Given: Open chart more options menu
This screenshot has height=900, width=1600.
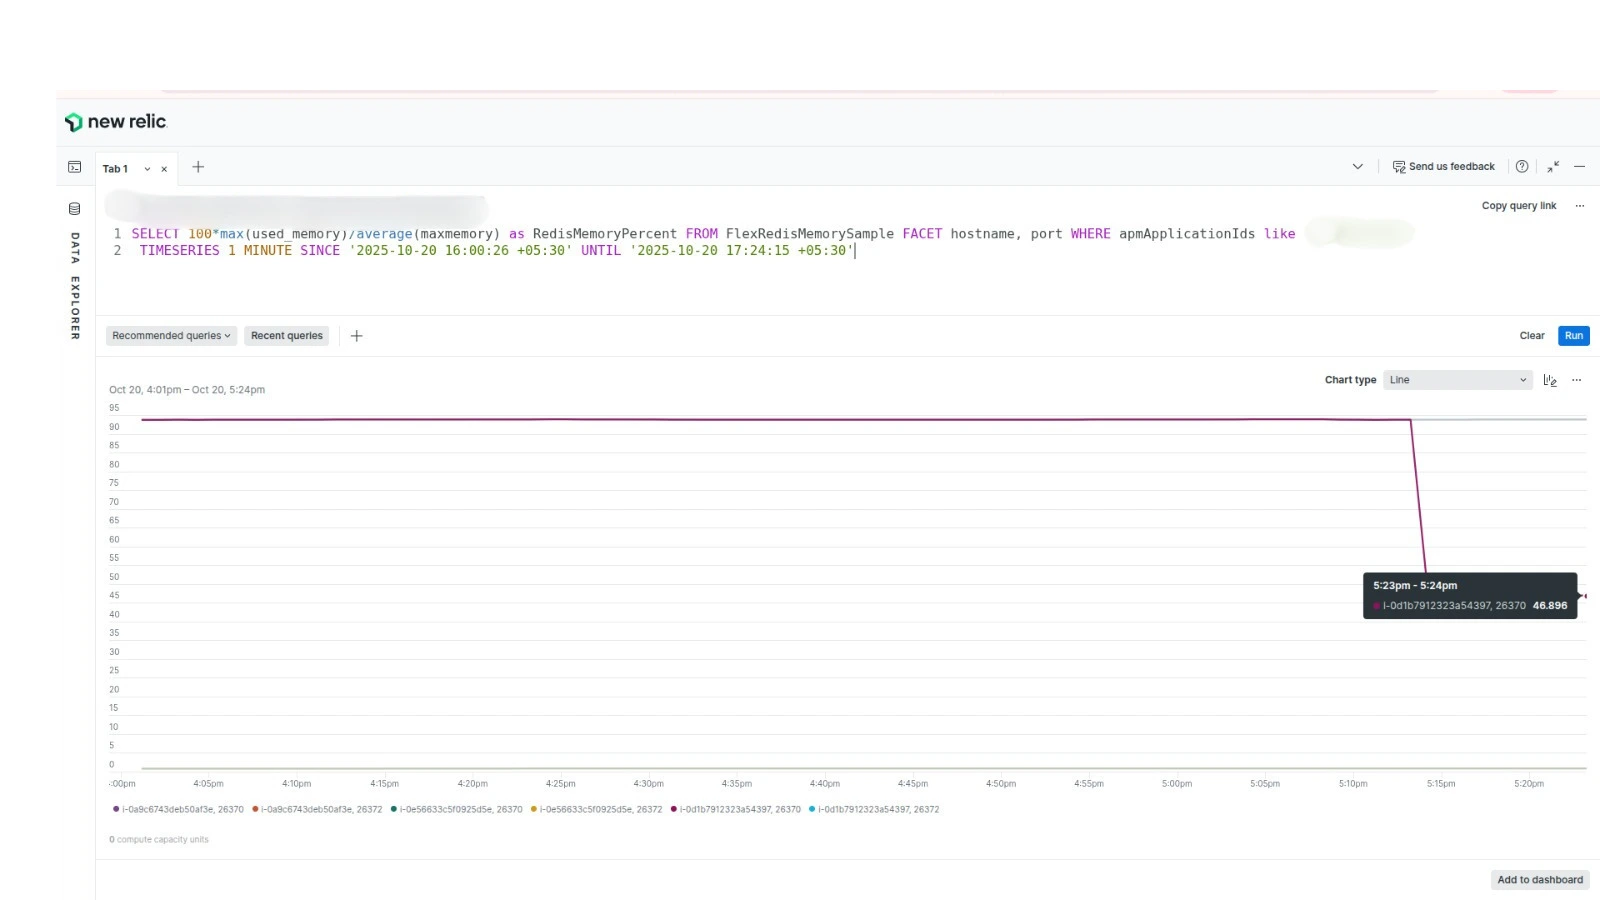Looking at the screenshot, I should pyautogui.click(x=1577, y=380).
